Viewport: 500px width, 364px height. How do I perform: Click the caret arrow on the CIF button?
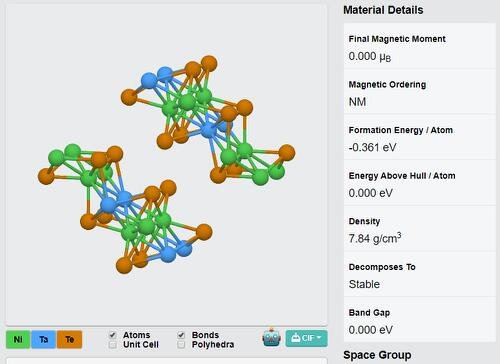319,338
